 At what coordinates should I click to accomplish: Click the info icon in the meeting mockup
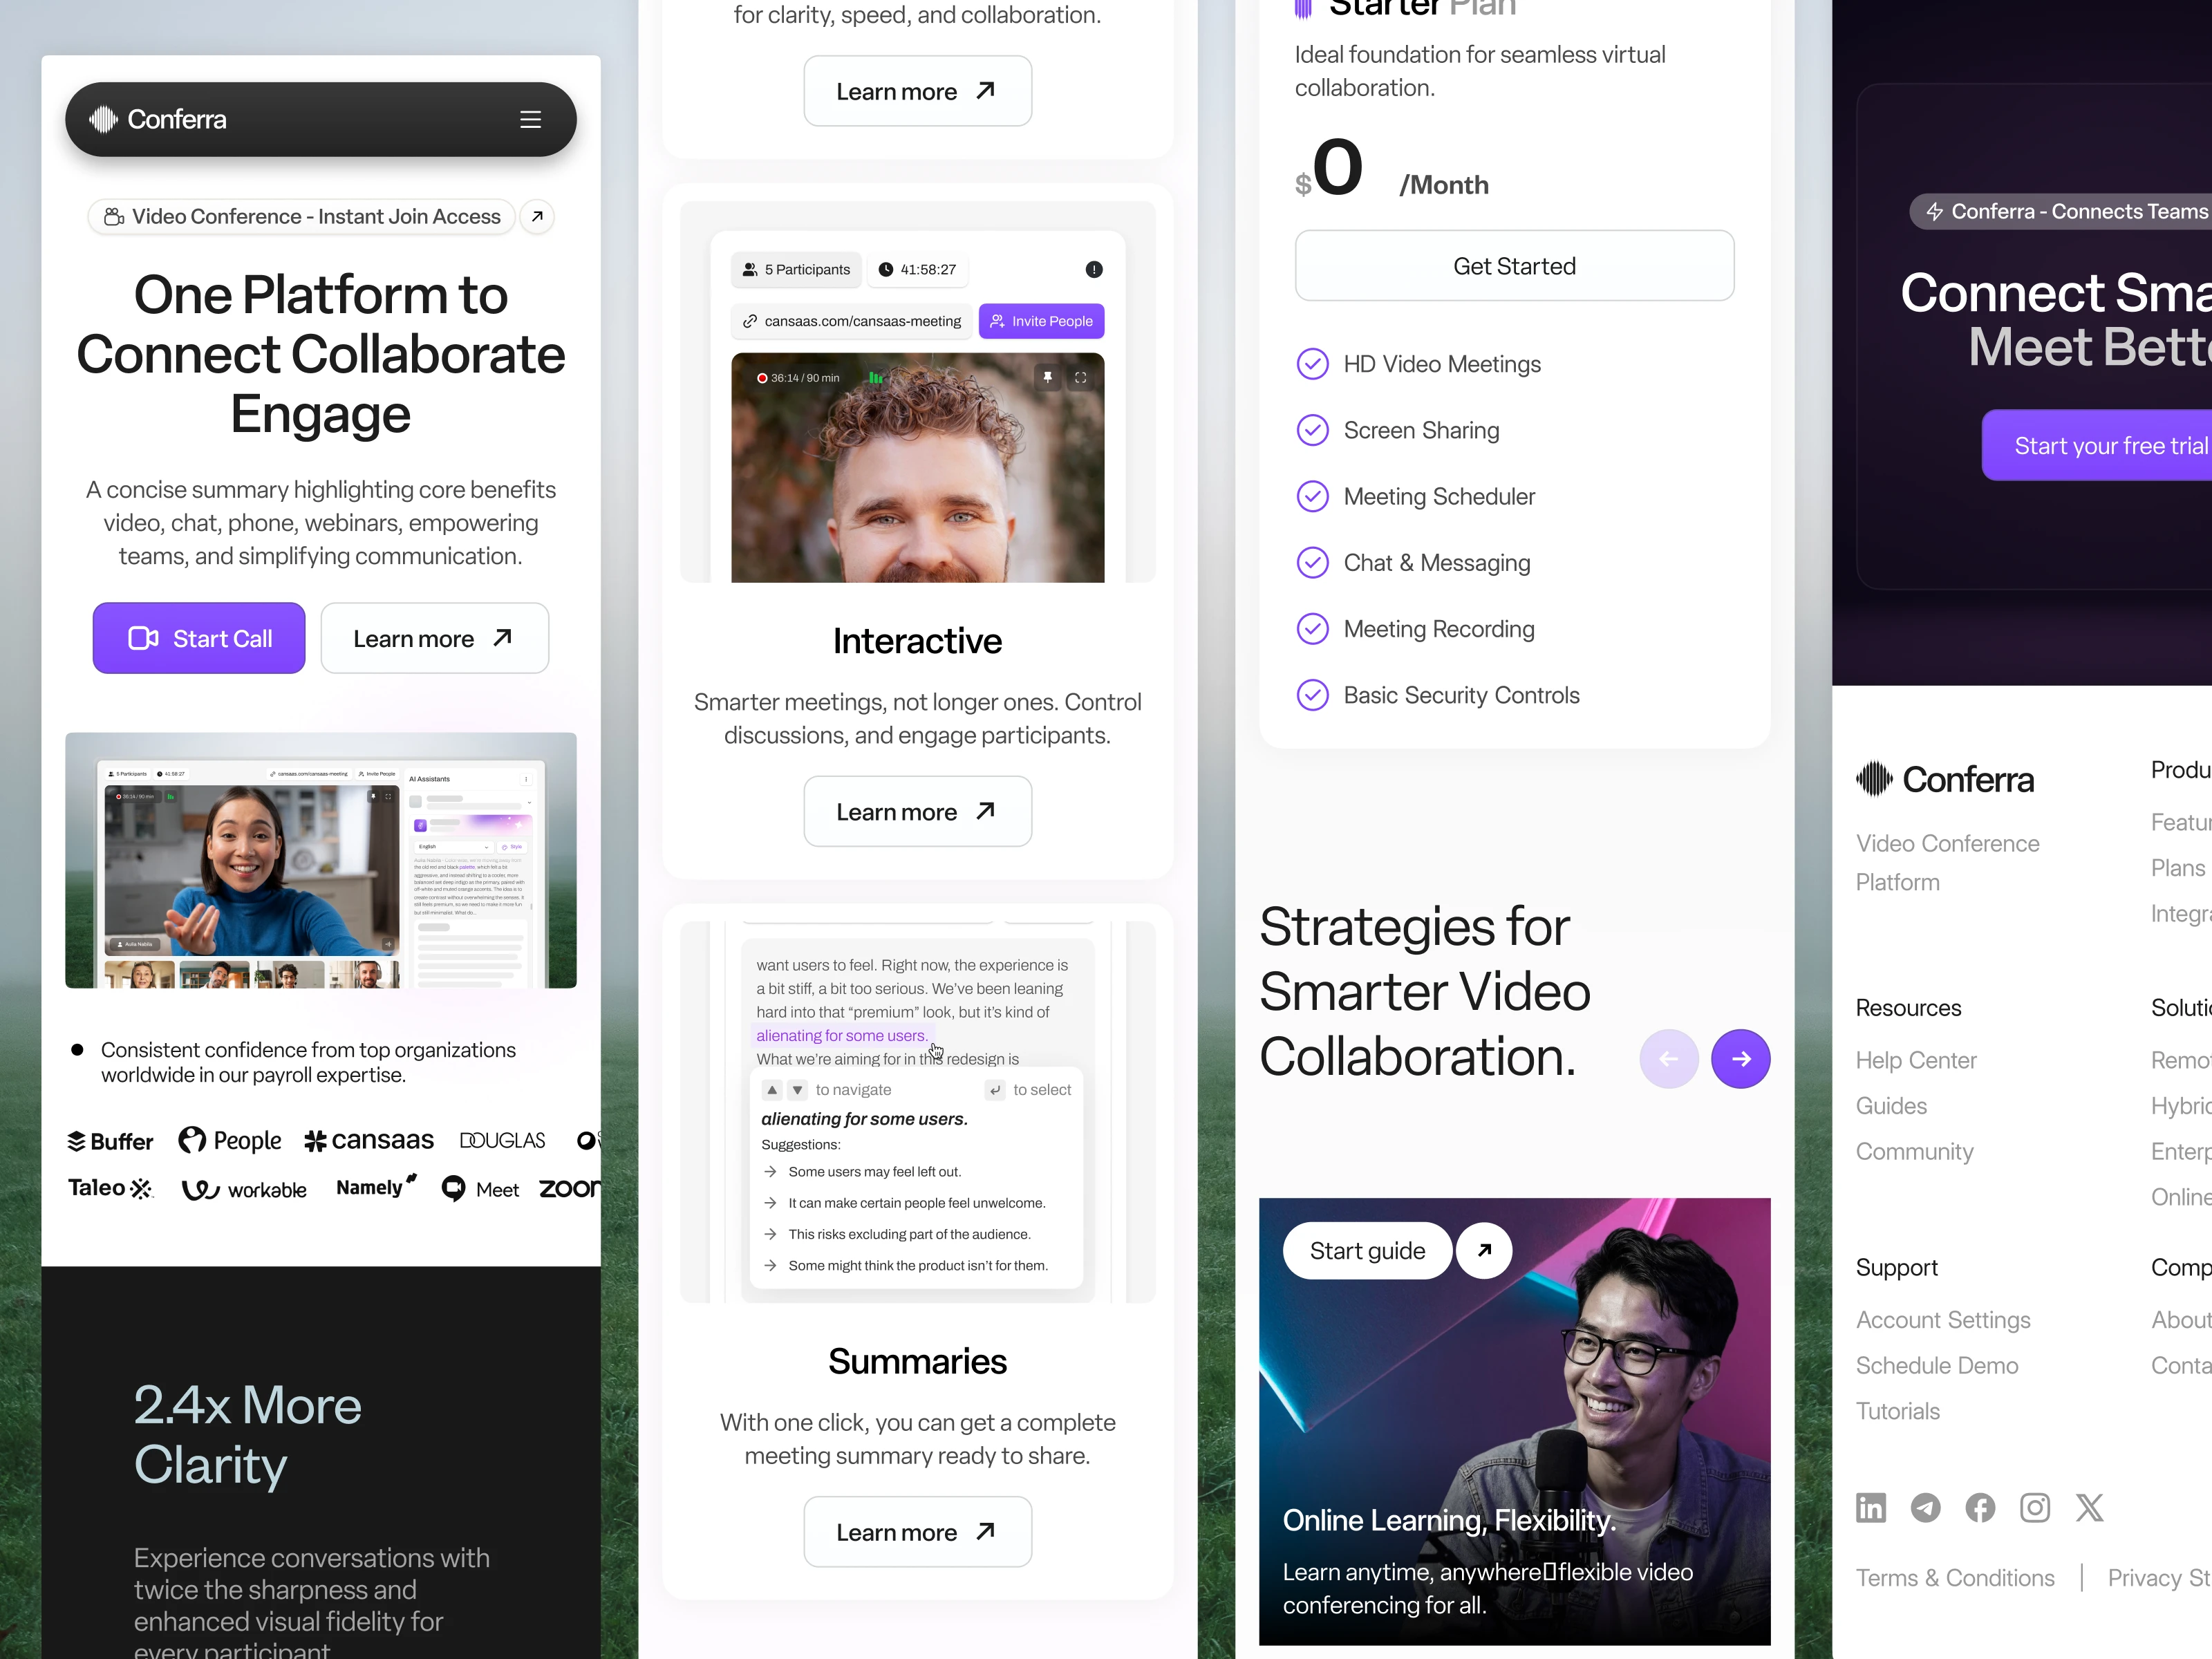click(x=1094, y=269)
